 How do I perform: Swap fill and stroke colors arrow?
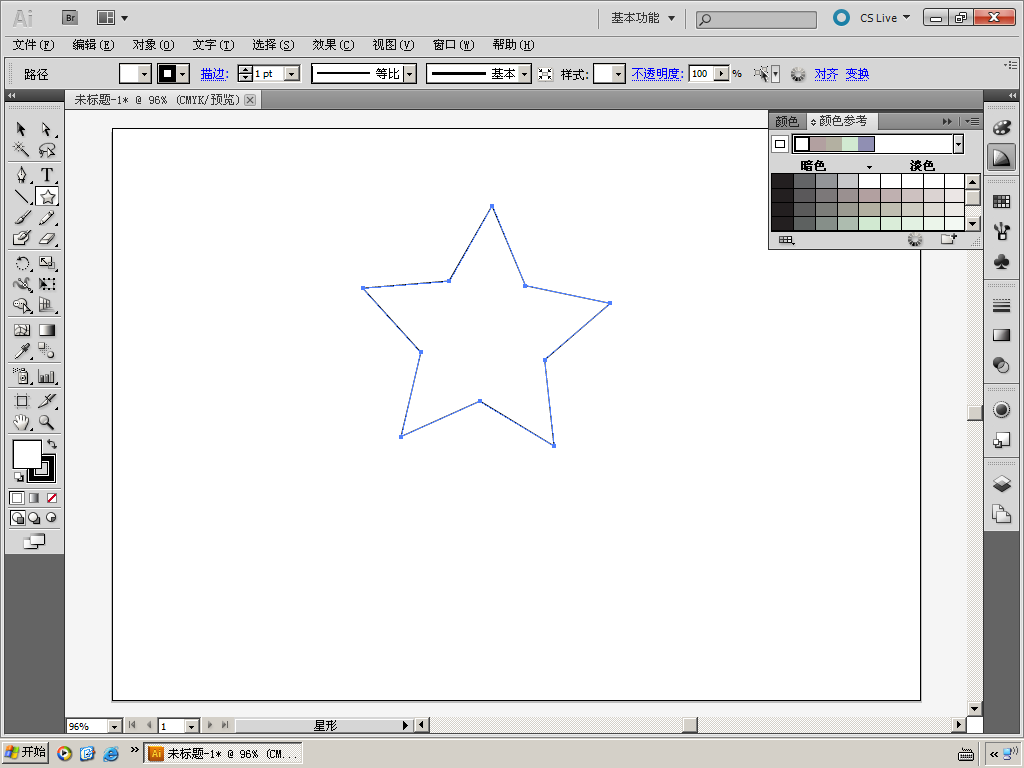52,443
